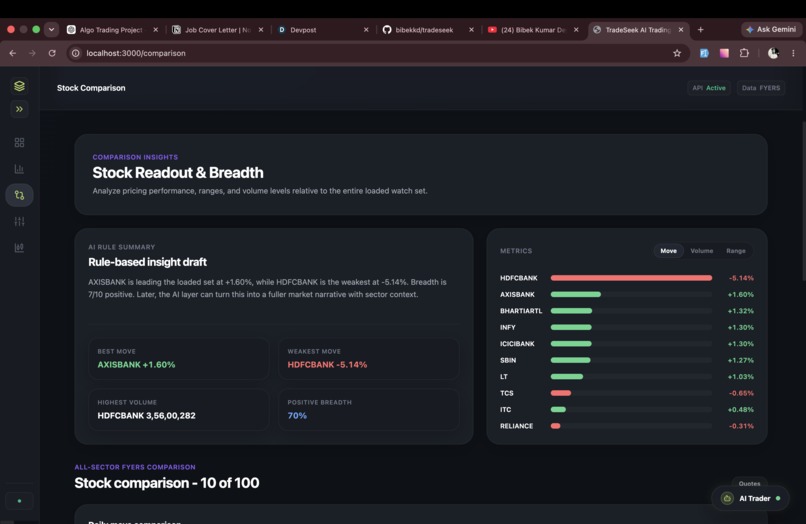
Task: Click the HDFCBANK red move bar
Action: pyautogui.click(x=631, y=278)
